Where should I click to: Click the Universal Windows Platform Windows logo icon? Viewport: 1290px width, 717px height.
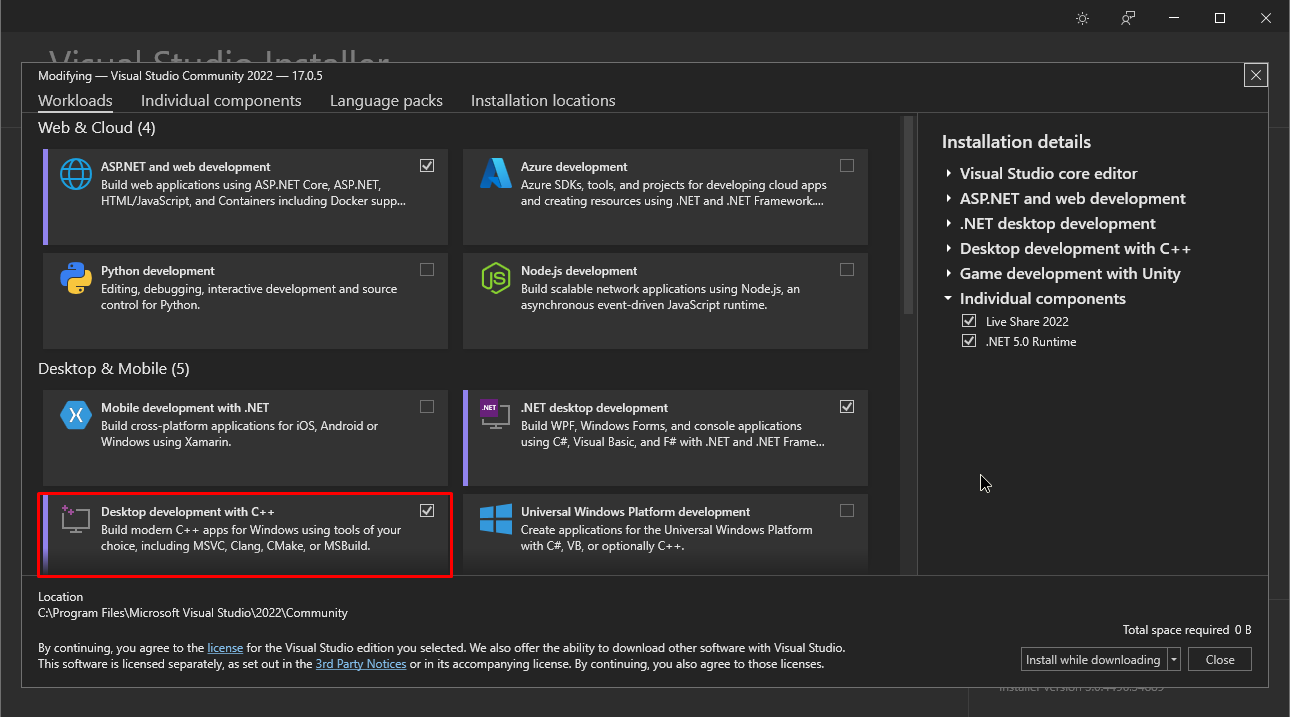(x=496, y=519)
